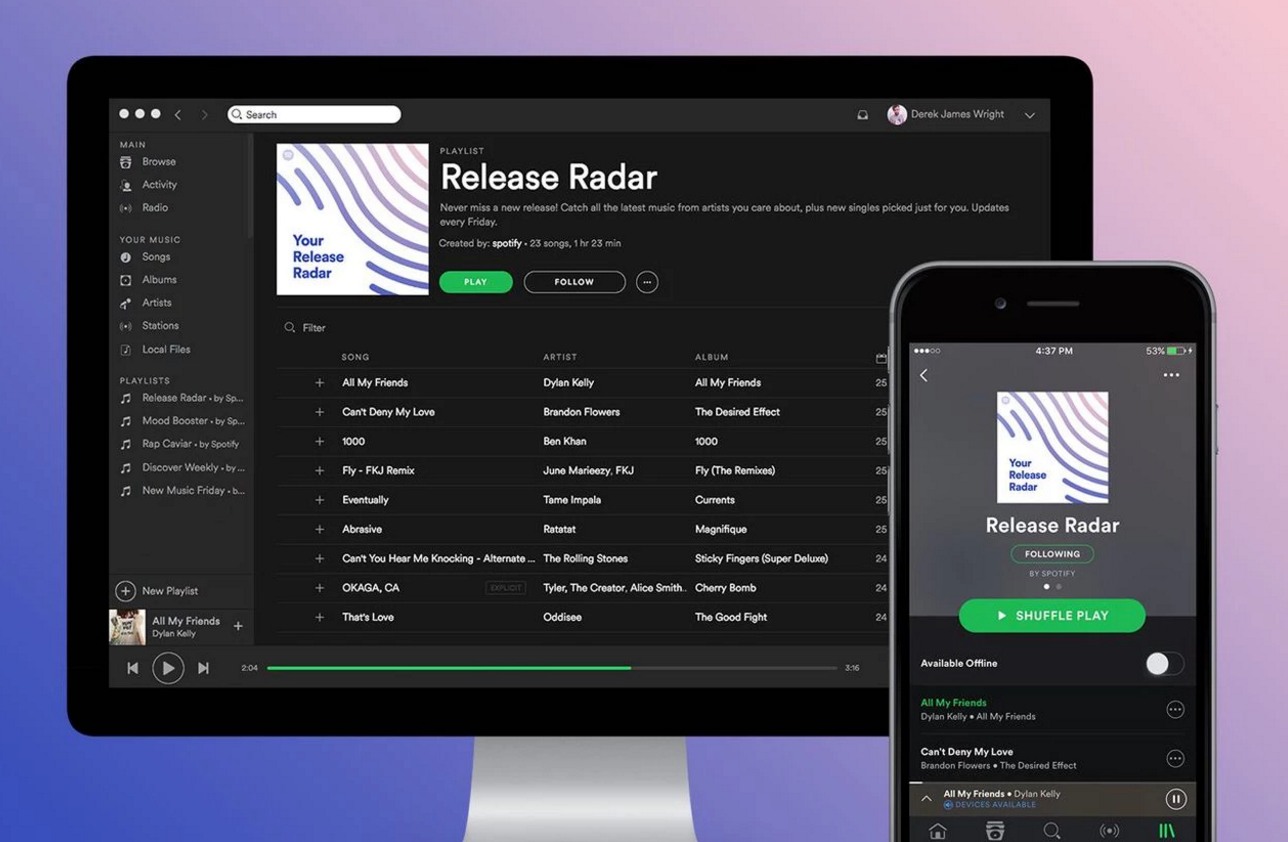Tap the back chevron on the phone
This screenshot has height=842, width=1288.
[924, 376]
